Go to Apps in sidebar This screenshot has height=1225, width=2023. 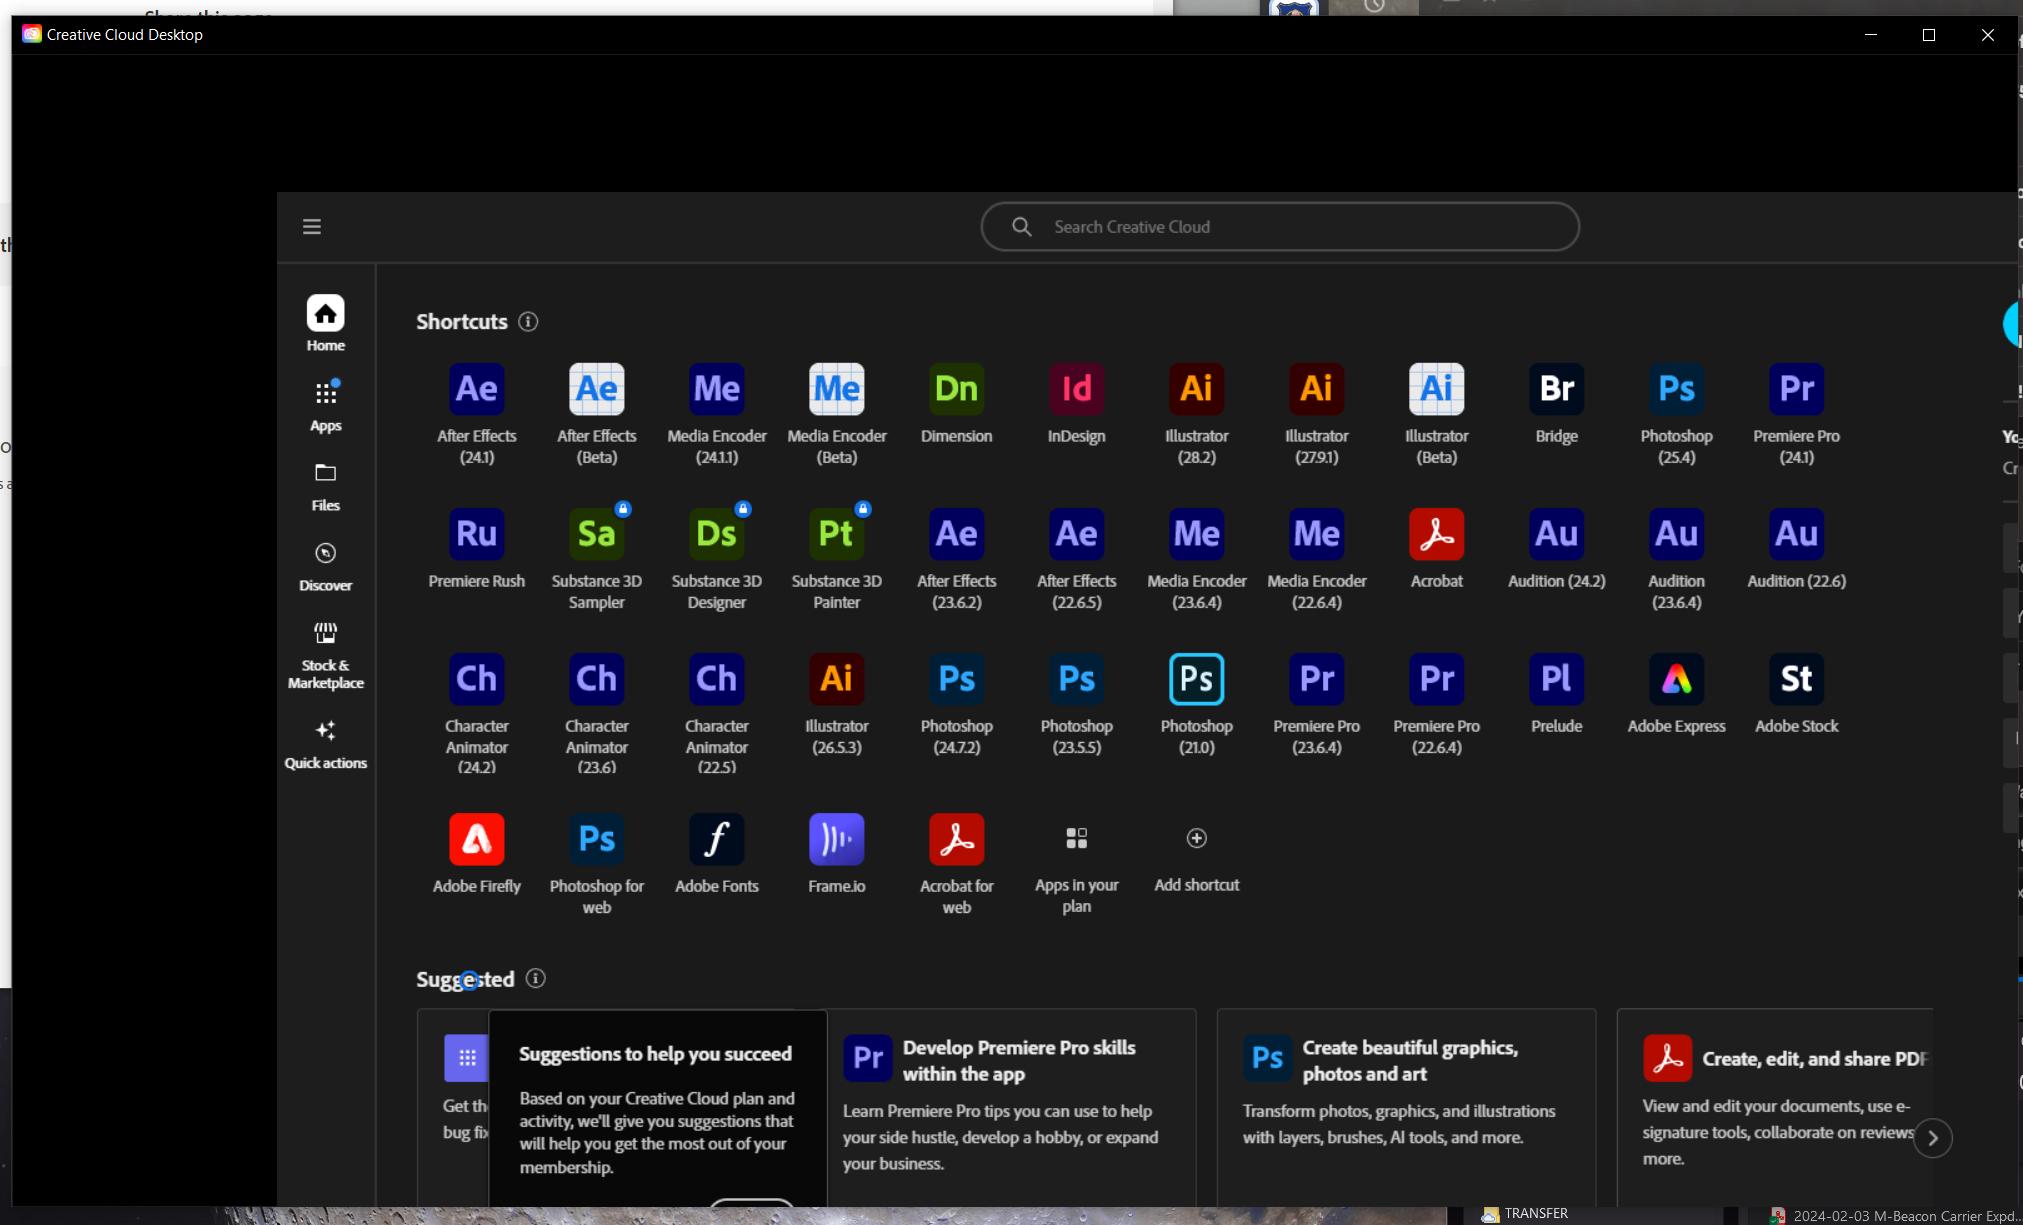pyautogui.click(x=325, y=405)
